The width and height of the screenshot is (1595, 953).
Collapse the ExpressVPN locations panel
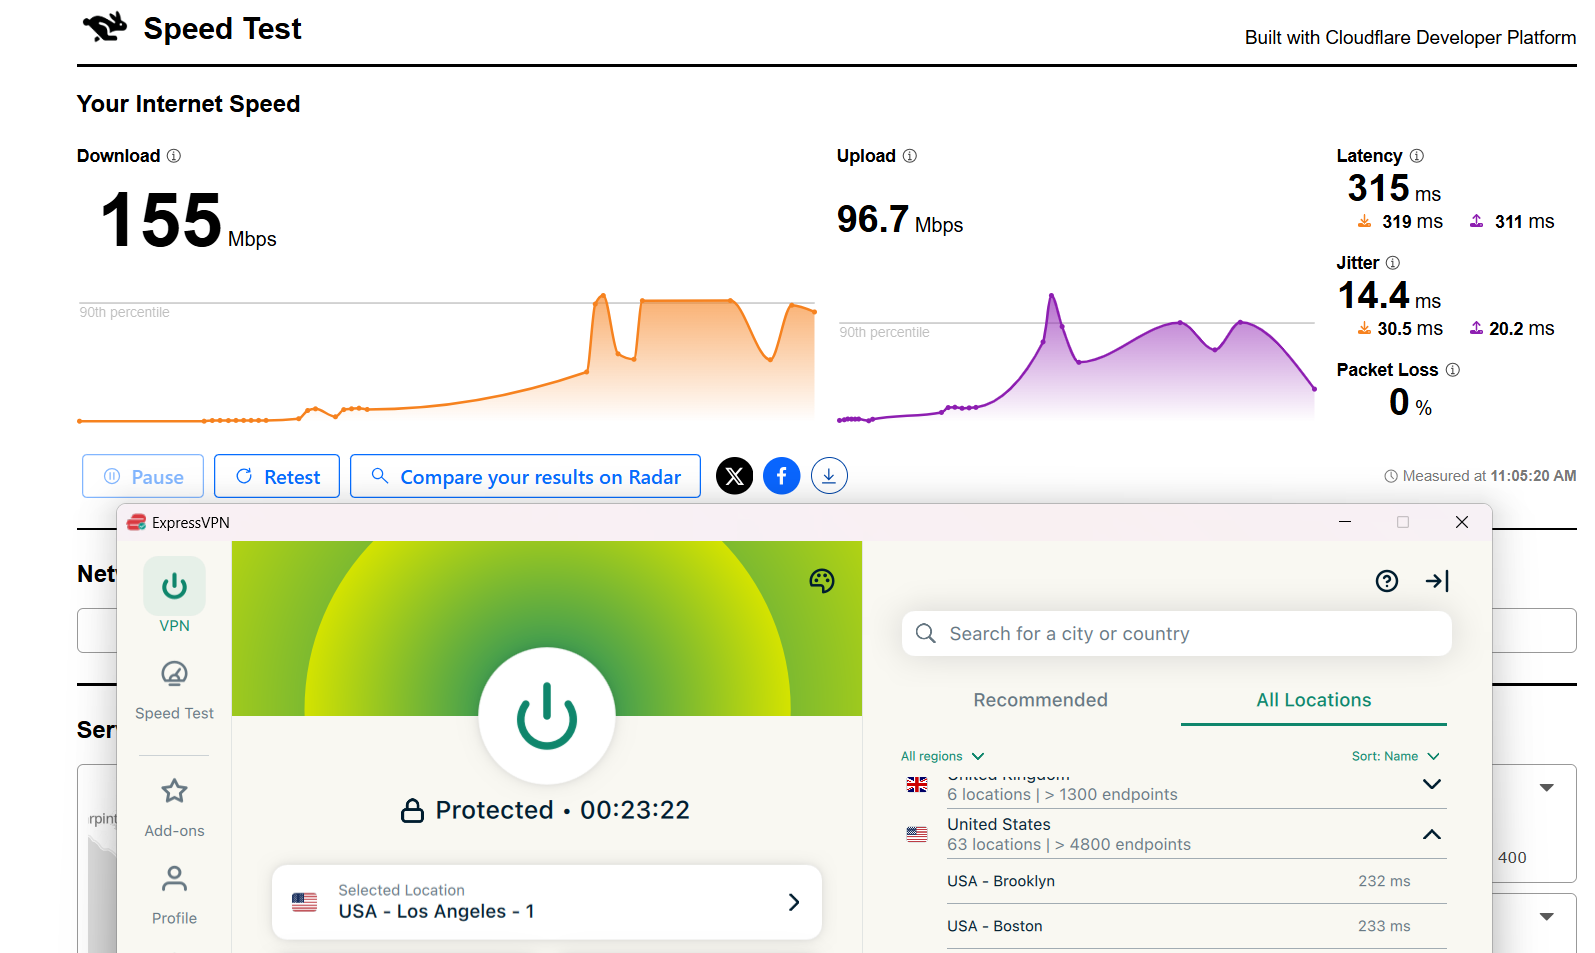click(x=1437, y=581)
